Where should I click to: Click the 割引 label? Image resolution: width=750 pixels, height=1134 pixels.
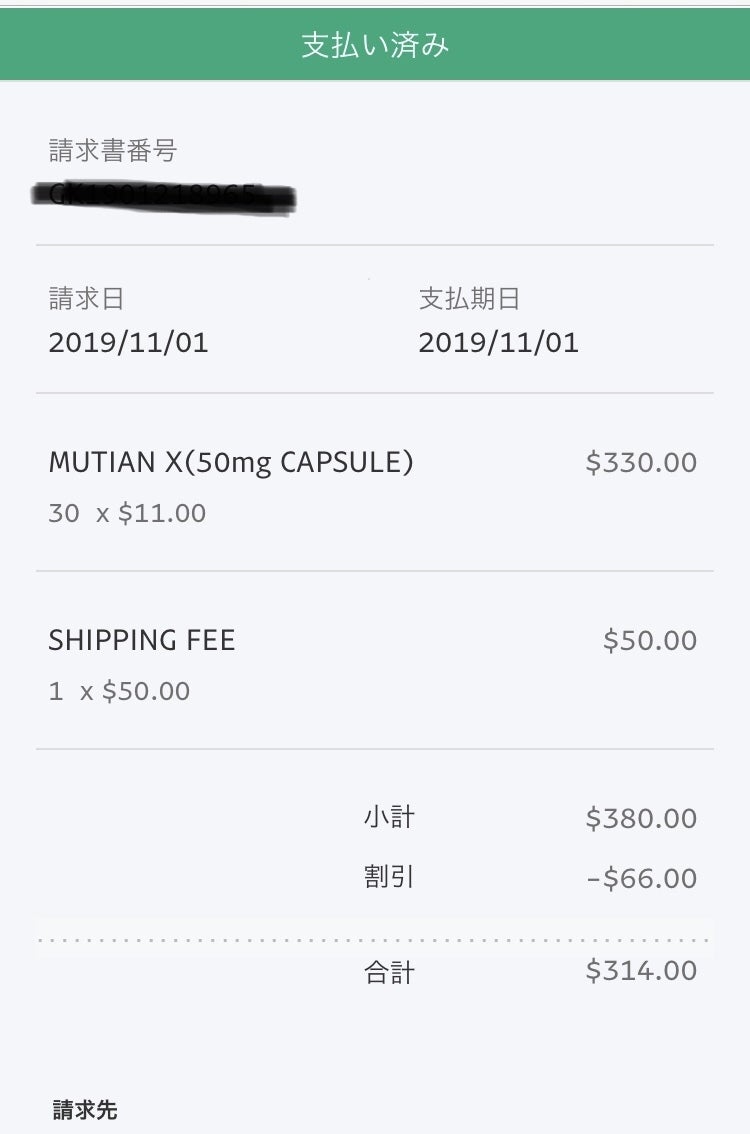coord(389,878)
